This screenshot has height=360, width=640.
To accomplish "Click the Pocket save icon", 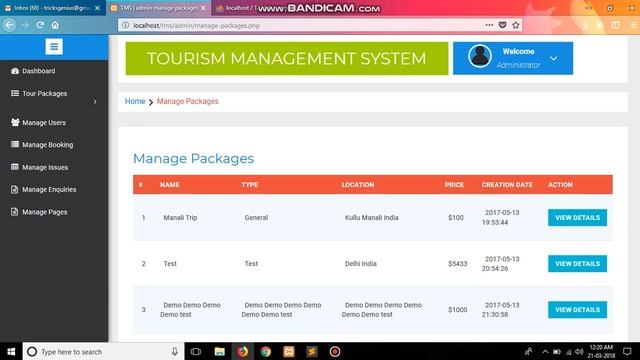I will (502, 25).
